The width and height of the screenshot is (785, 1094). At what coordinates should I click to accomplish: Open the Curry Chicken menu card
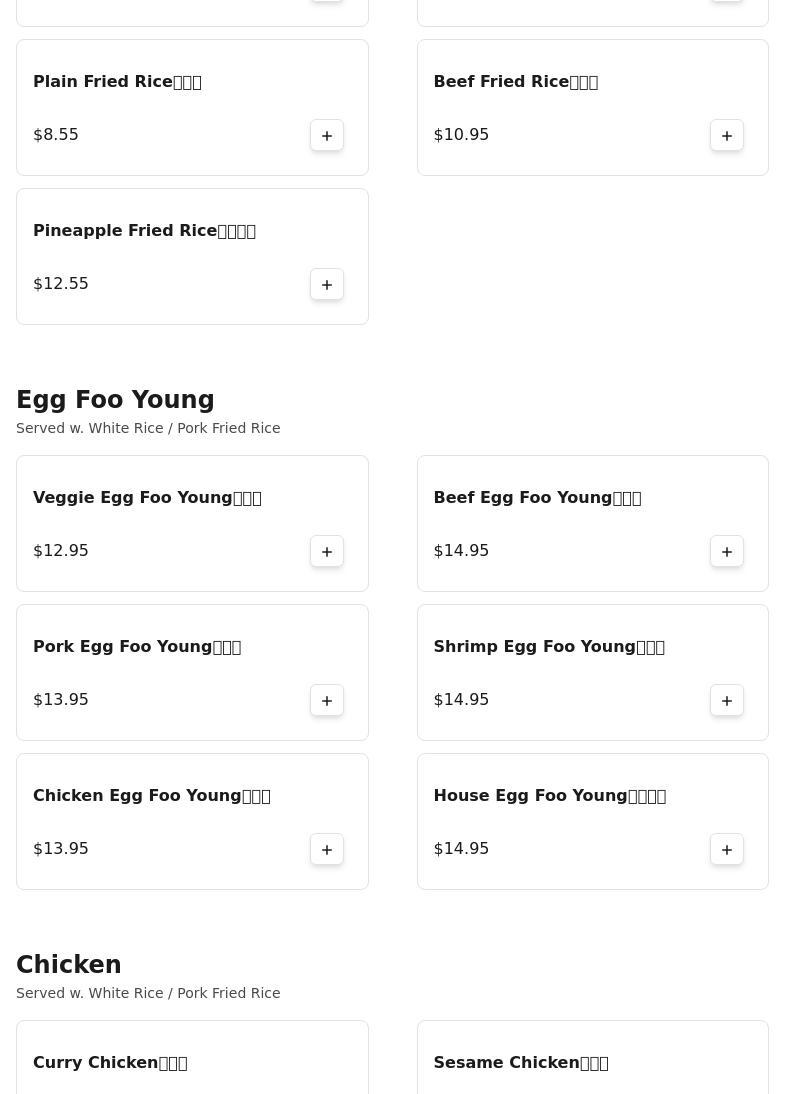(x=192, y=1062)
